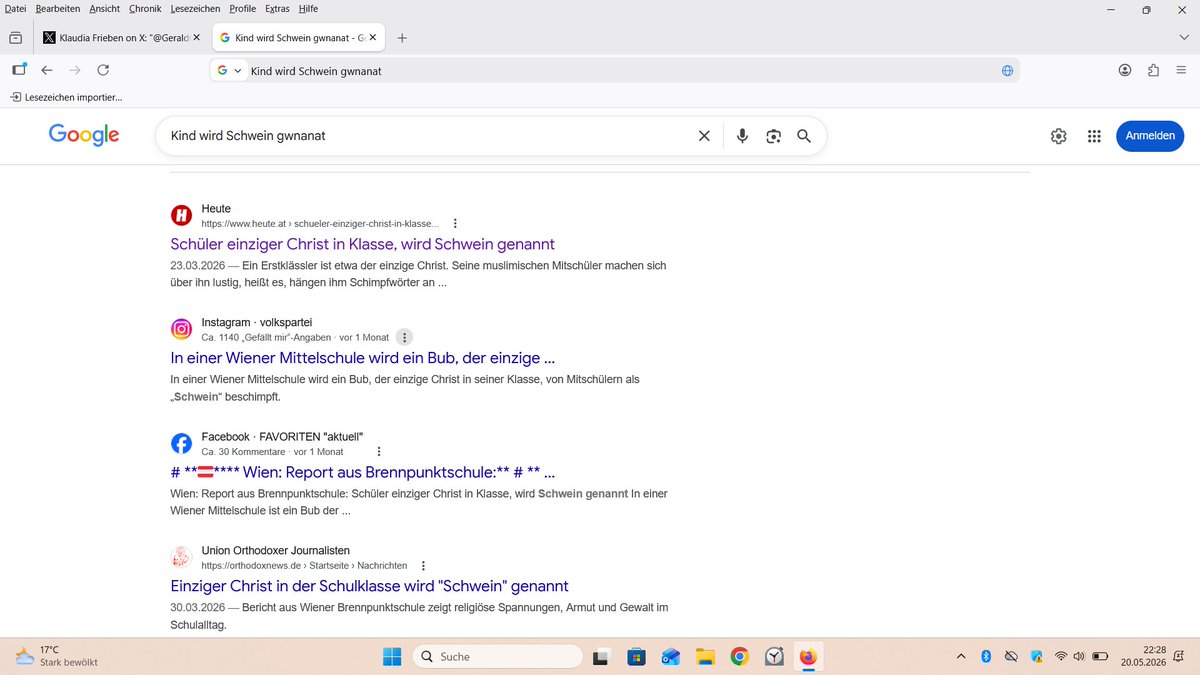The height and width of the screenshot is (675, 1200).
Task: Open File Explorer from taskbar
Action: pos(705,657)
